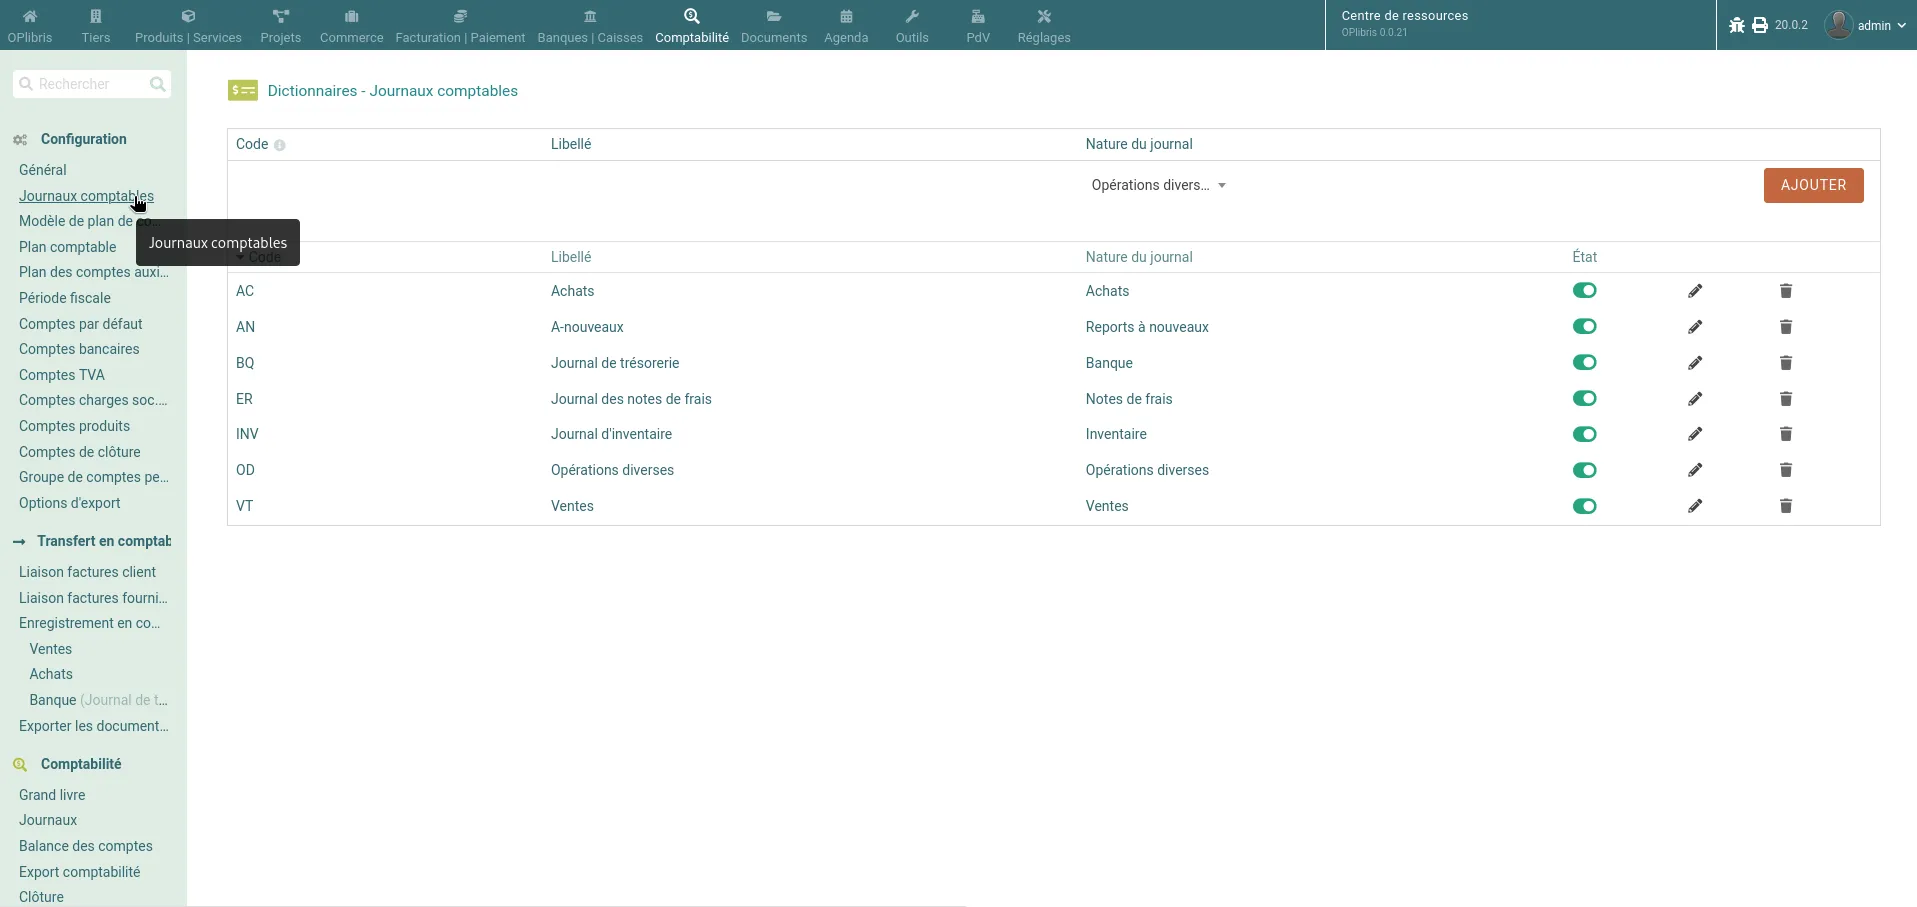This screenshot has height=907, width=1917.
Task: Click in the Rechercher search field
Action: 85,84
